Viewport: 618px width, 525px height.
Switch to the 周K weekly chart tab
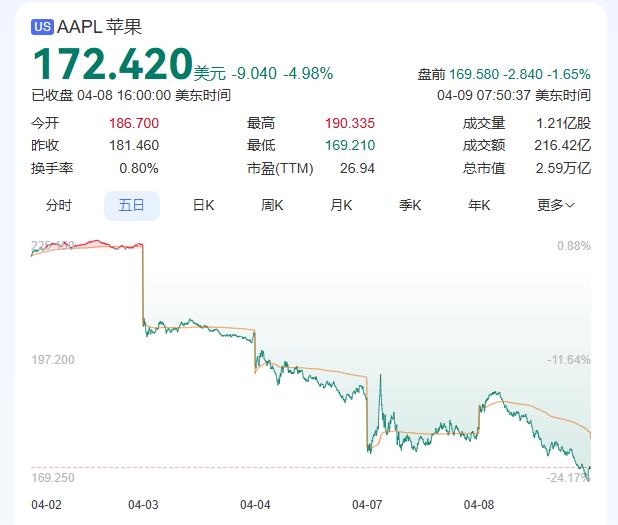pyautogui.click(x=272, y=205)
